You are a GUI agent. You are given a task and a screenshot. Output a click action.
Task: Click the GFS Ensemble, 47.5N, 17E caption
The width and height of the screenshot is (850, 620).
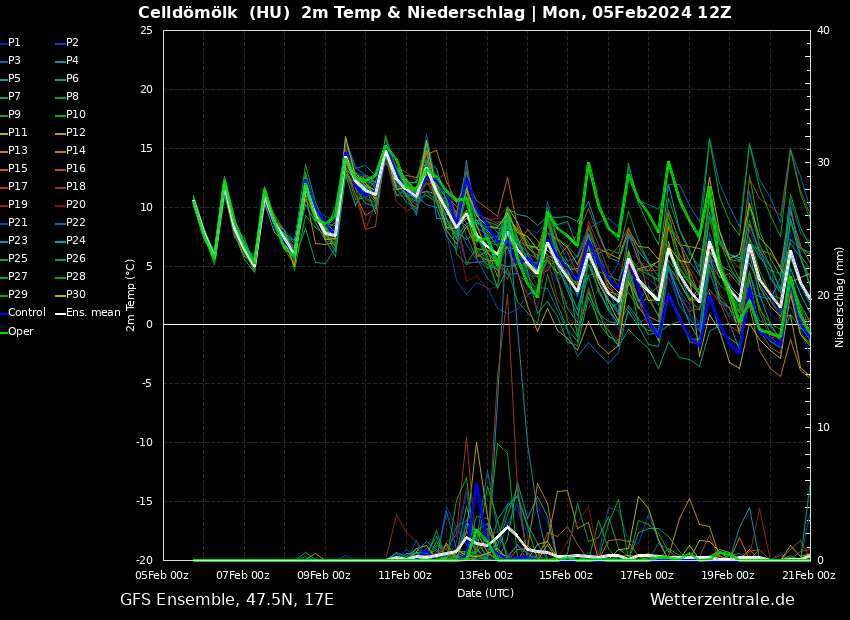227,600
